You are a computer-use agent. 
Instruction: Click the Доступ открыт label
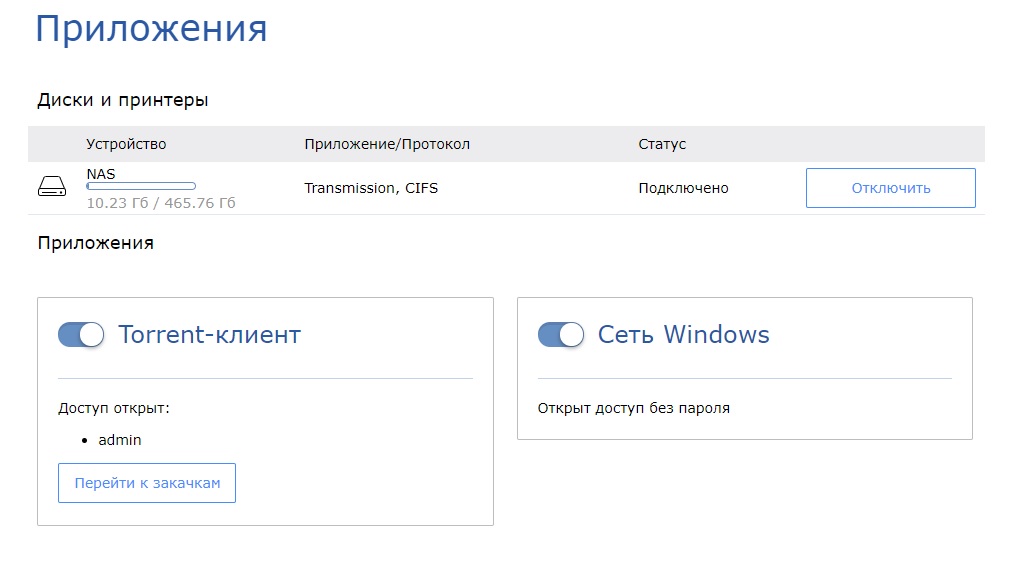114,408
